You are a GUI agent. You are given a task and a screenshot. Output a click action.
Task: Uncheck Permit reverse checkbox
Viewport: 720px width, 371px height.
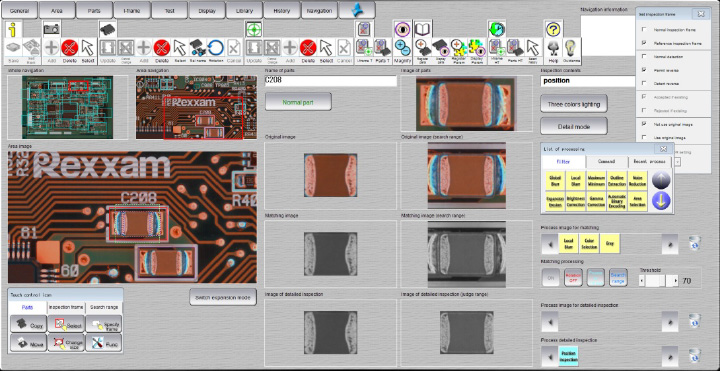click(x=644, y=70)
